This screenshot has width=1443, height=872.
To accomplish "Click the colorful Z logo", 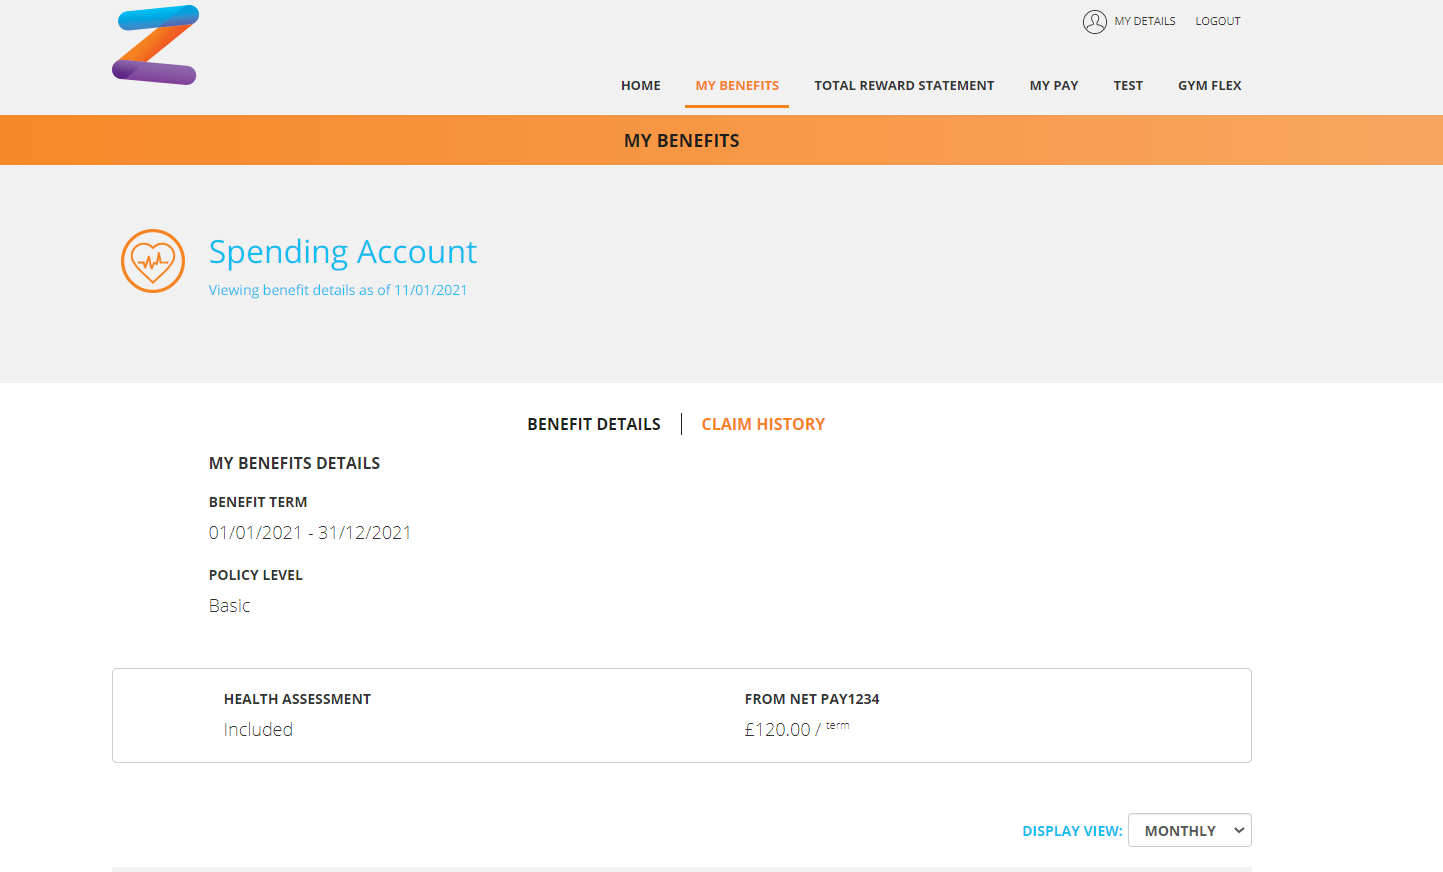I will (155, 45).
